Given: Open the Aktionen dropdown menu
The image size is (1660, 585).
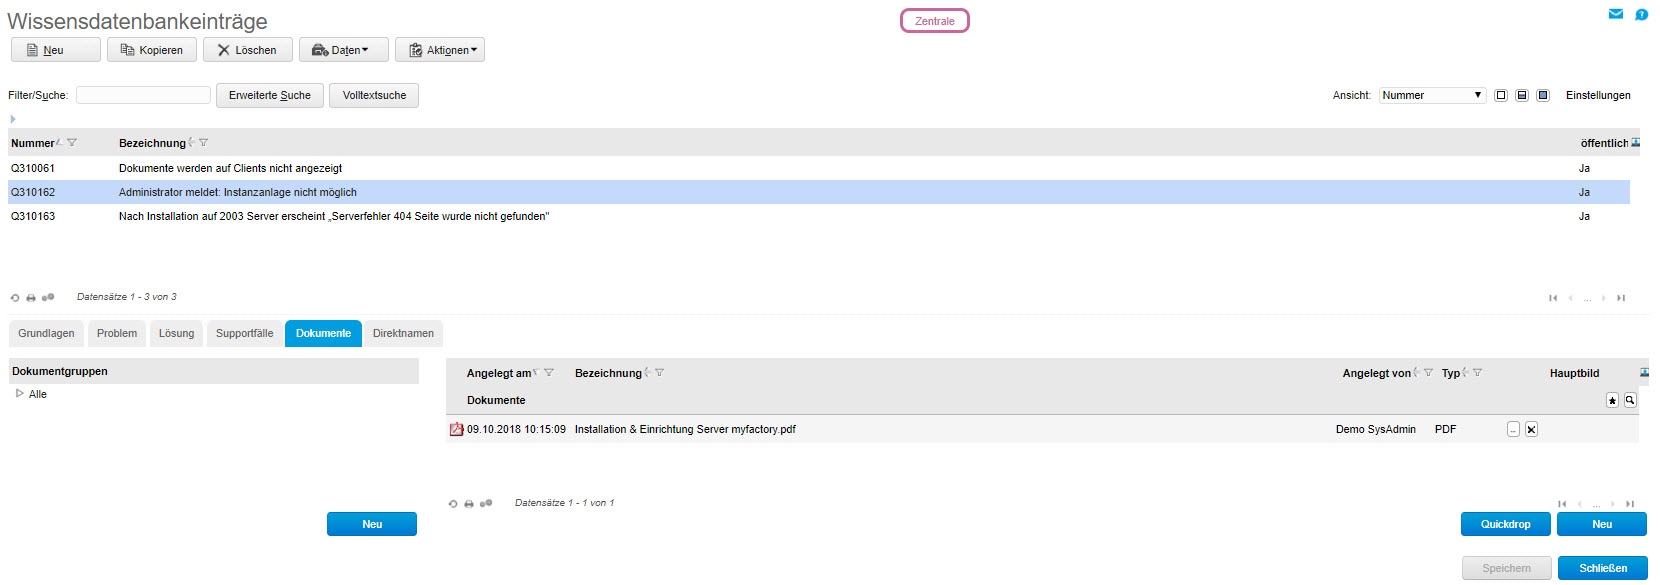Looking at the screenshot, I should [x=440, y=50].
